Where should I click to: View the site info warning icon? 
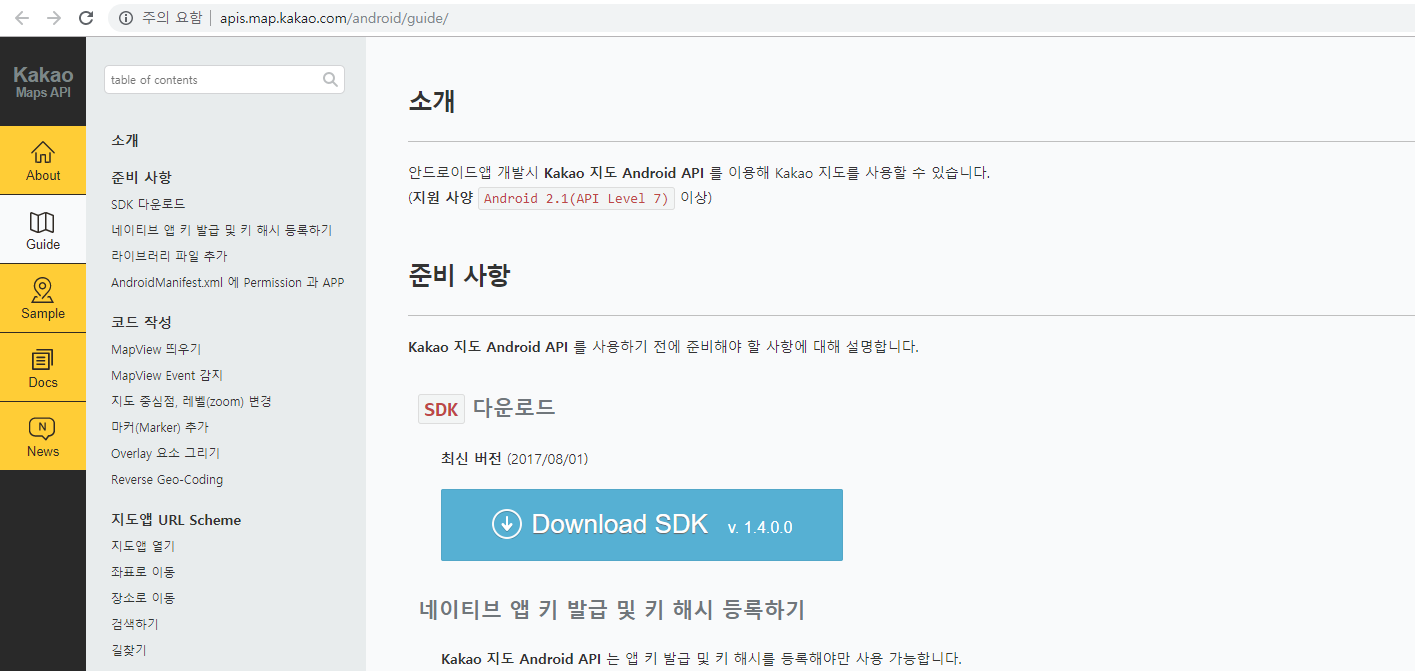126,18
